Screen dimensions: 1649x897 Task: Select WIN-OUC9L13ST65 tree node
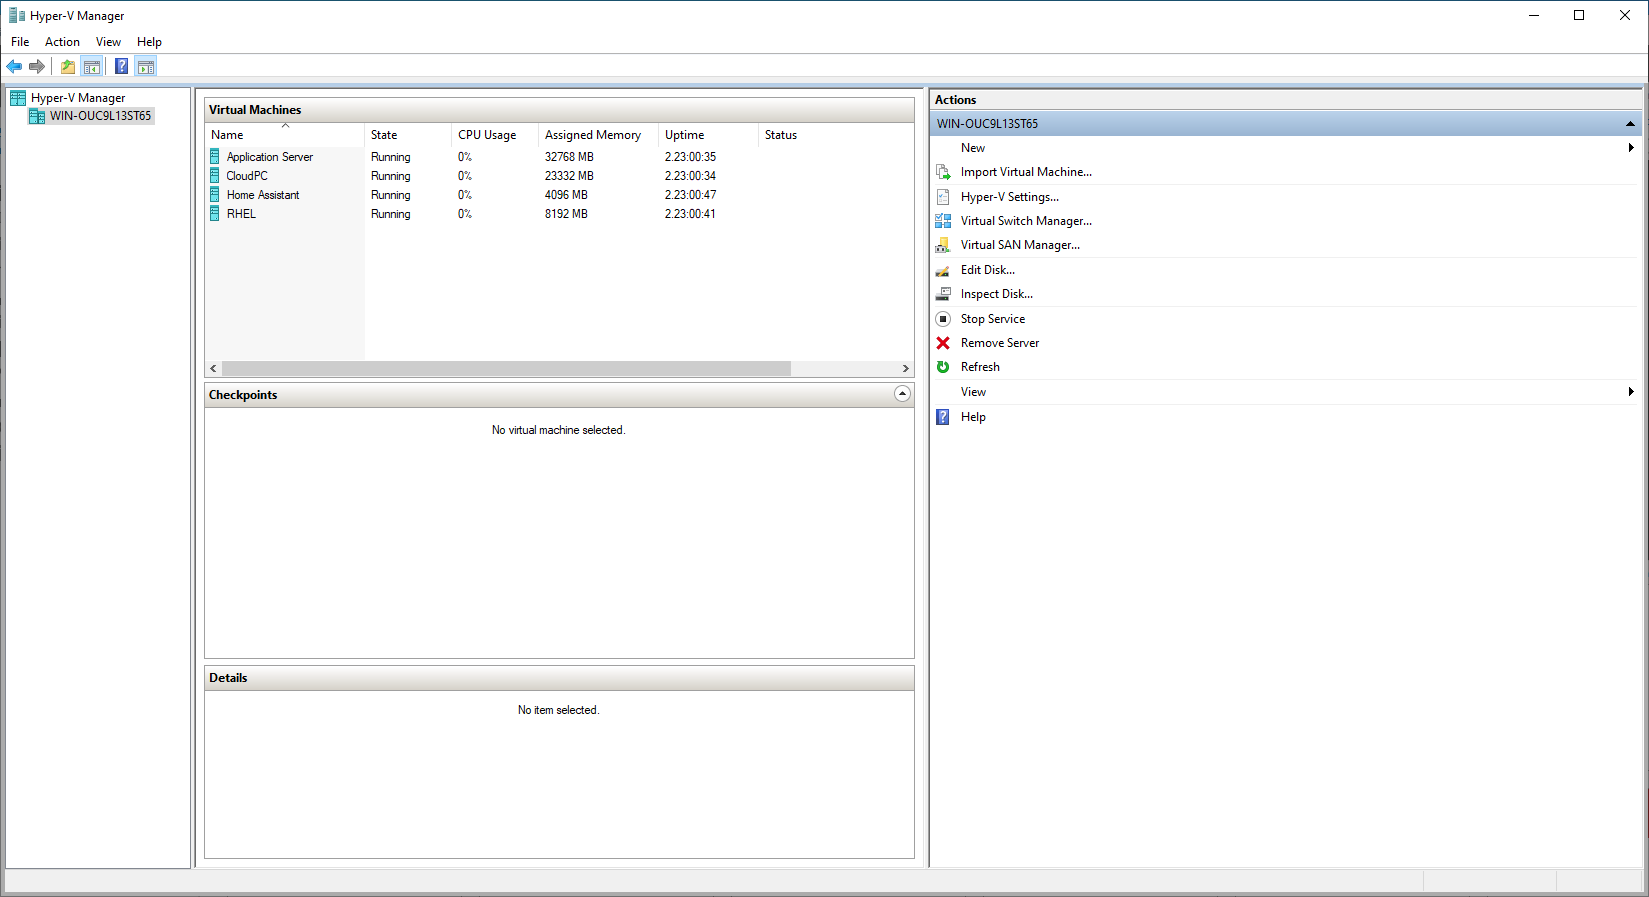[x=101, y=116]
